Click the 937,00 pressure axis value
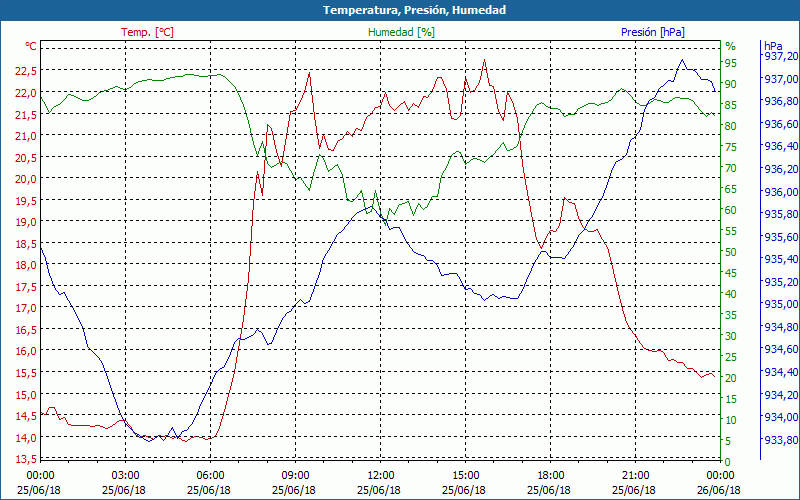Viewport: 800px width, 500px height. point(780,79)
